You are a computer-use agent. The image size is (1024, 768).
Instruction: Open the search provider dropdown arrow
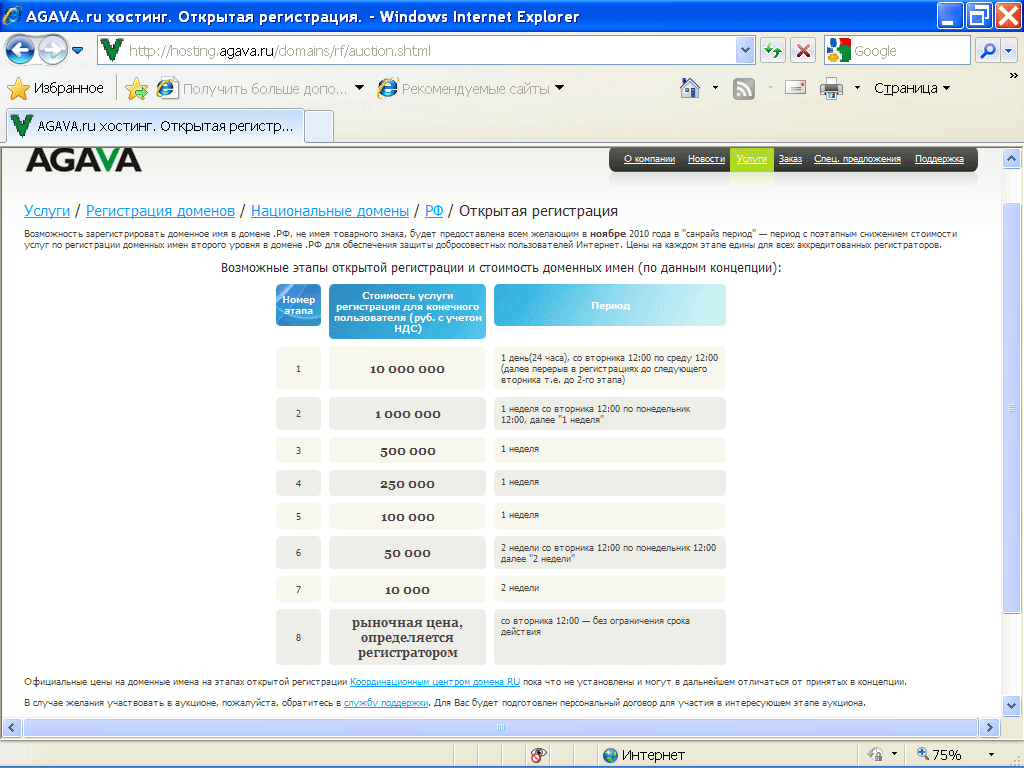pos(1009,50)
